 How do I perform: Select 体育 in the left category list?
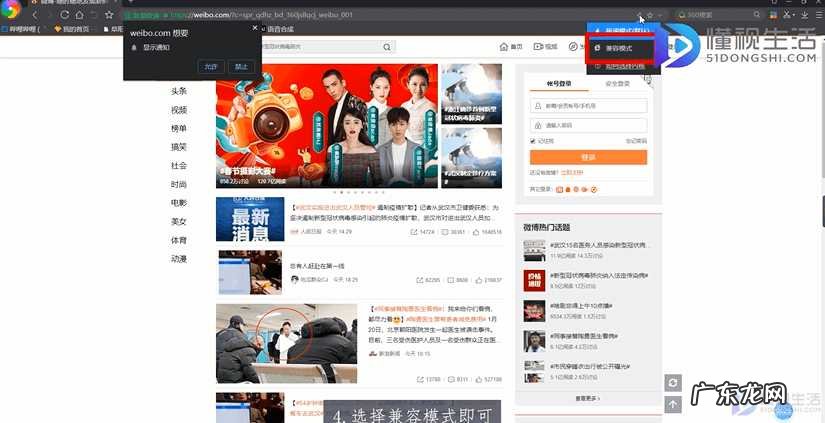(x=179, y=240)
